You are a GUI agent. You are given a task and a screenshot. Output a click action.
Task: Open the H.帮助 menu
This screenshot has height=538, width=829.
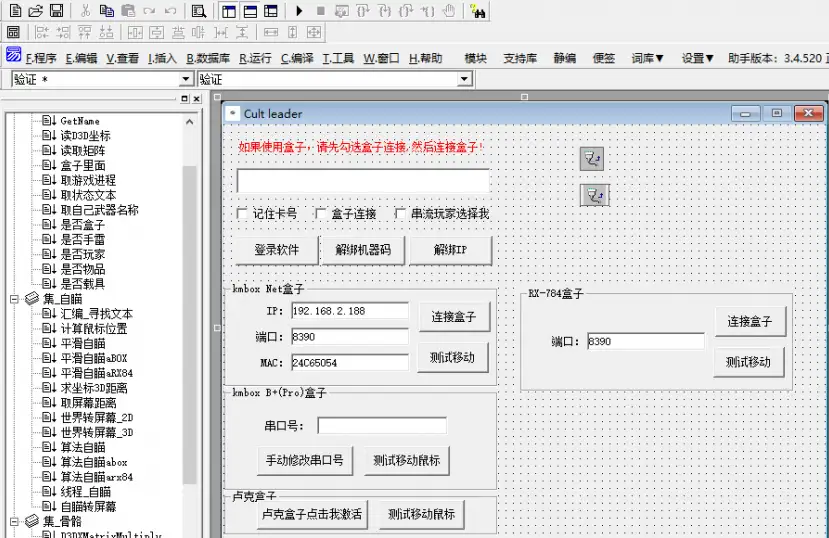coord(426,58)
